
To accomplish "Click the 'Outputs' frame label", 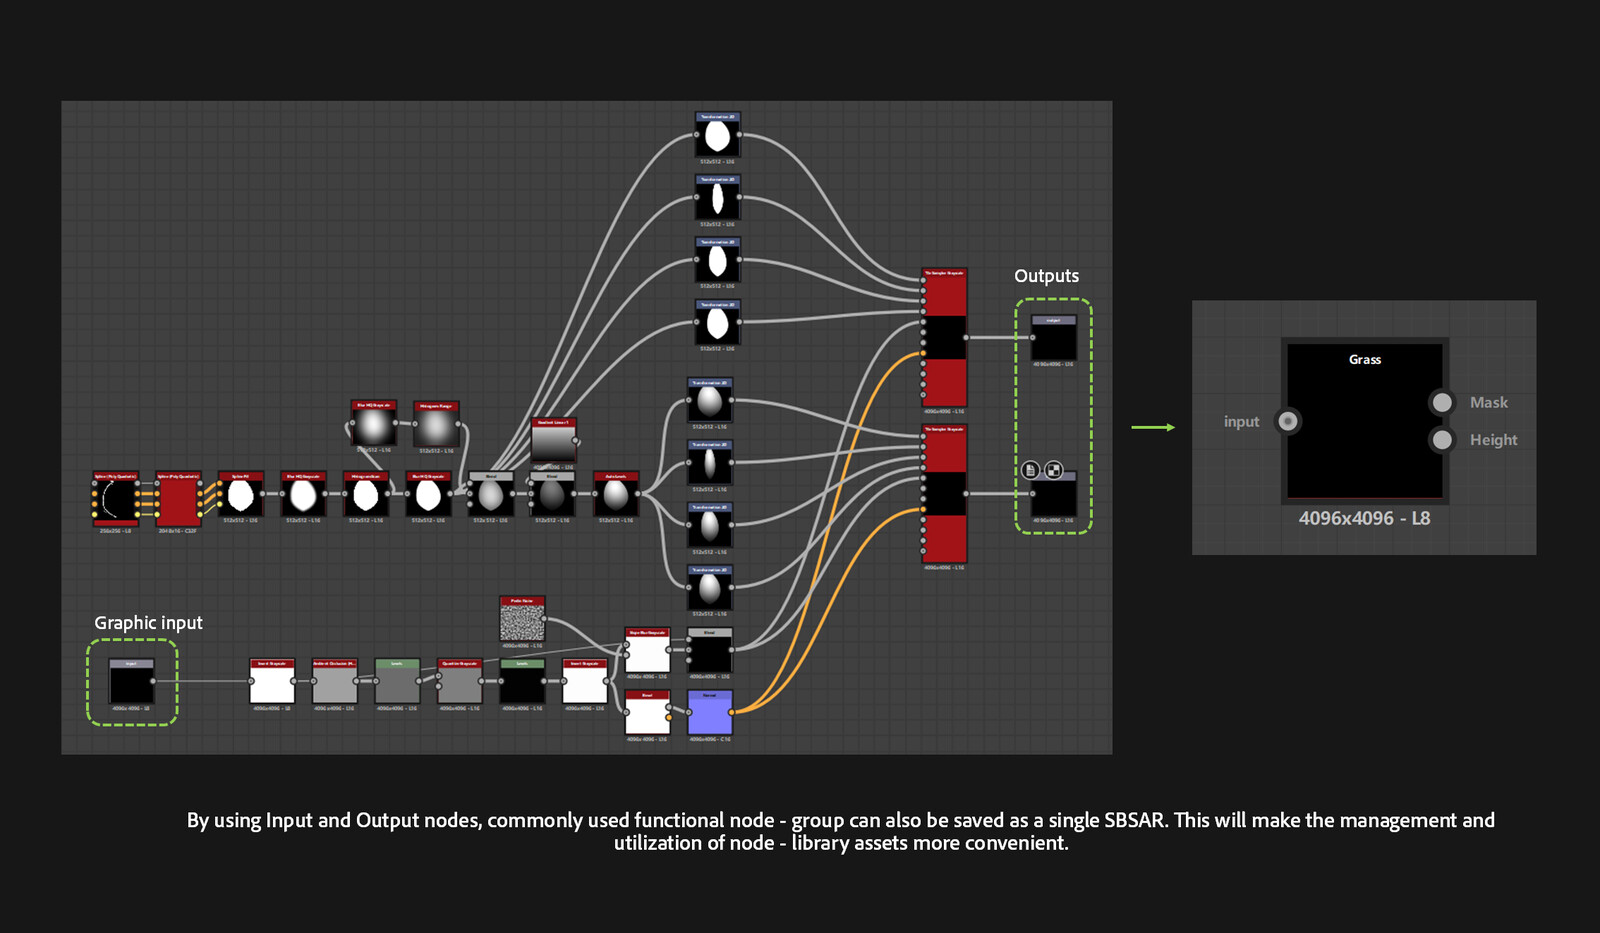I will (x=1047, y=276).
